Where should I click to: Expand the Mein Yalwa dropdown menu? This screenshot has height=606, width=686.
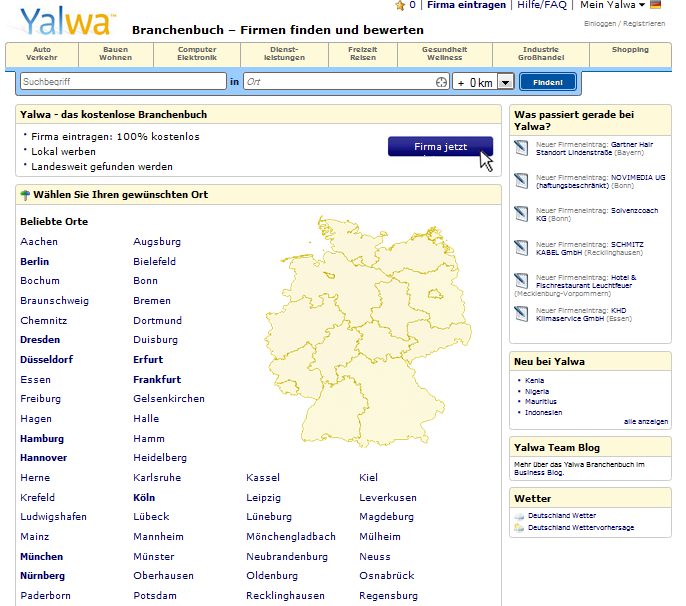pos(612,5)
